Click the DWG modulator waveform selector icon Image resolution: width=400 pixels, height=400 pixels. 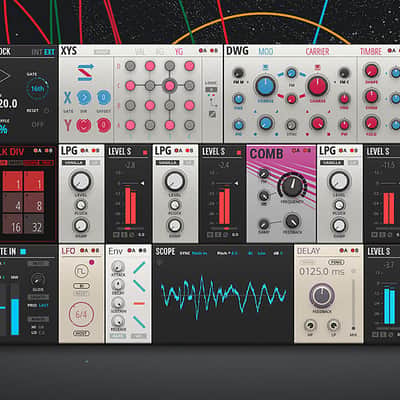(265, 68)
